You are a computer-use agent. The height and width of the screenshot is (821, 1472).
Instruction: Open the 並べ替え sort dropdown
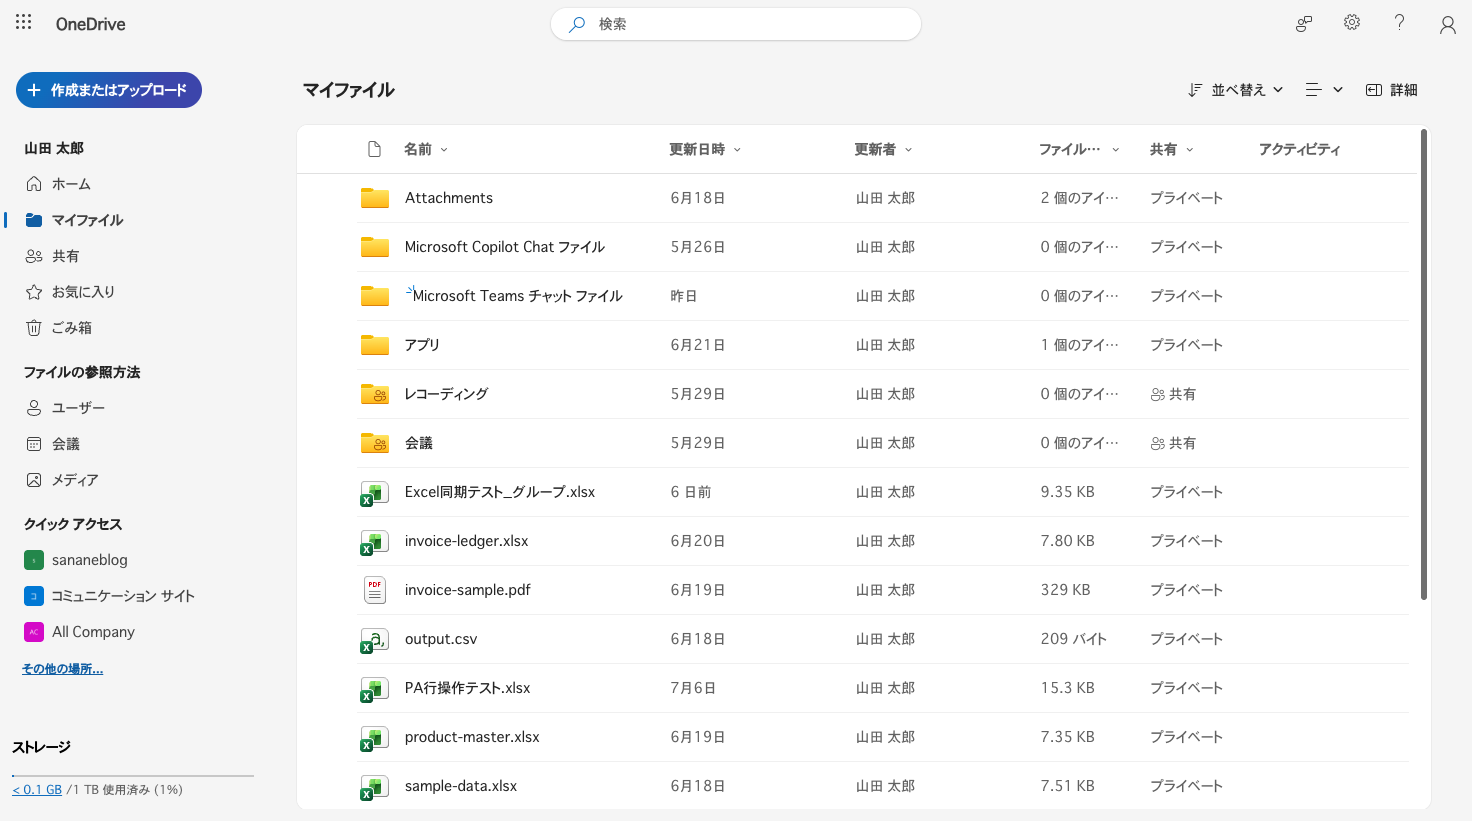(x=1235, y=90)
